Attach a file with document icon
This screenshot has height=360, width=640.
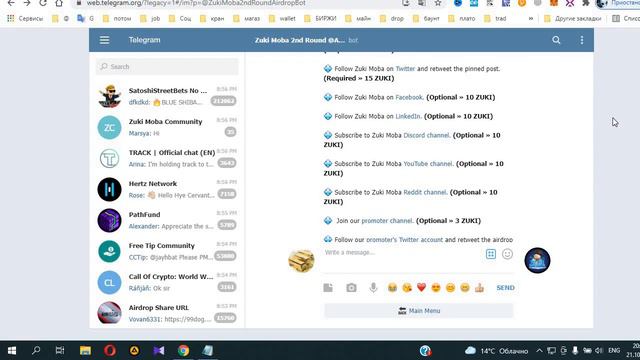point(328,288)
